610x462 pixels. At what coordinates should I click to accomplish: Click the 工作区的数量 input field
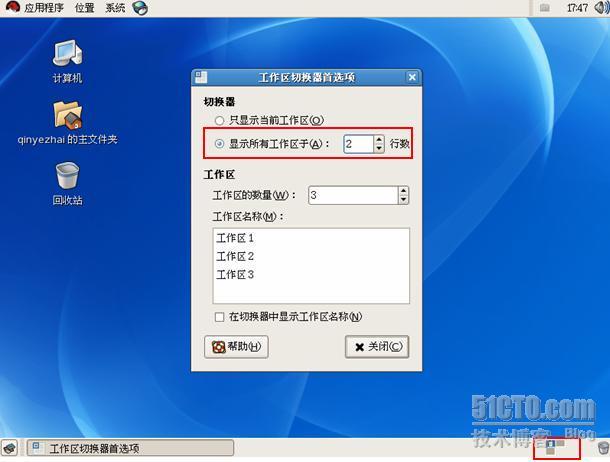(353, 195)
